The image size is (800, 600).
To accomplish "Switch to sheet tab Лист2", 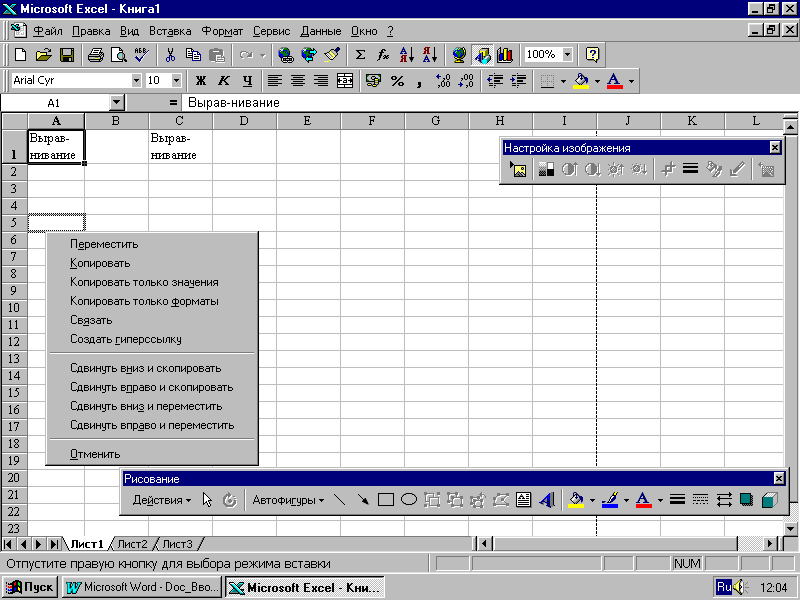I will 132,544.
